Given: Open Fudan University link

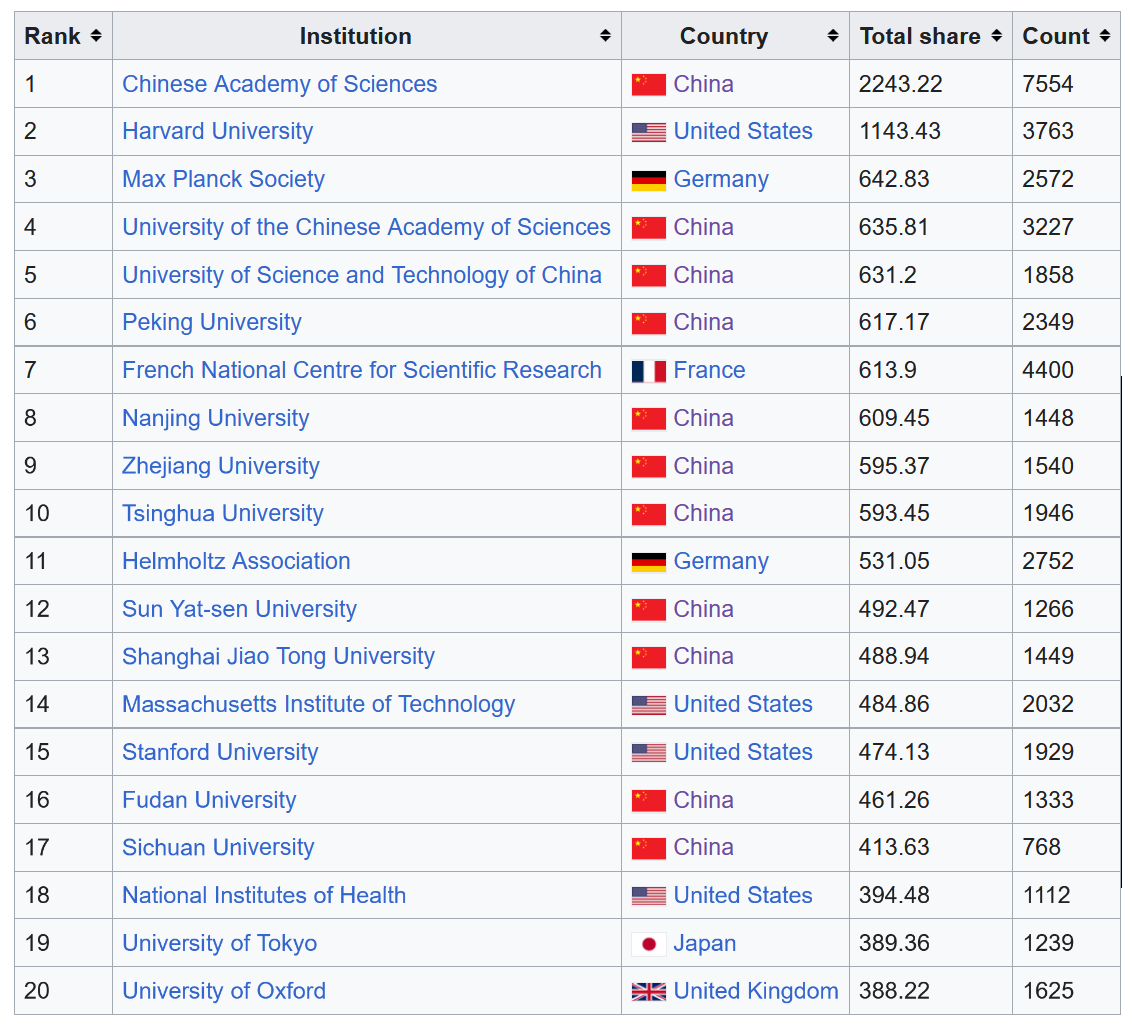Looking at the screenshot, I should [209, 800].
